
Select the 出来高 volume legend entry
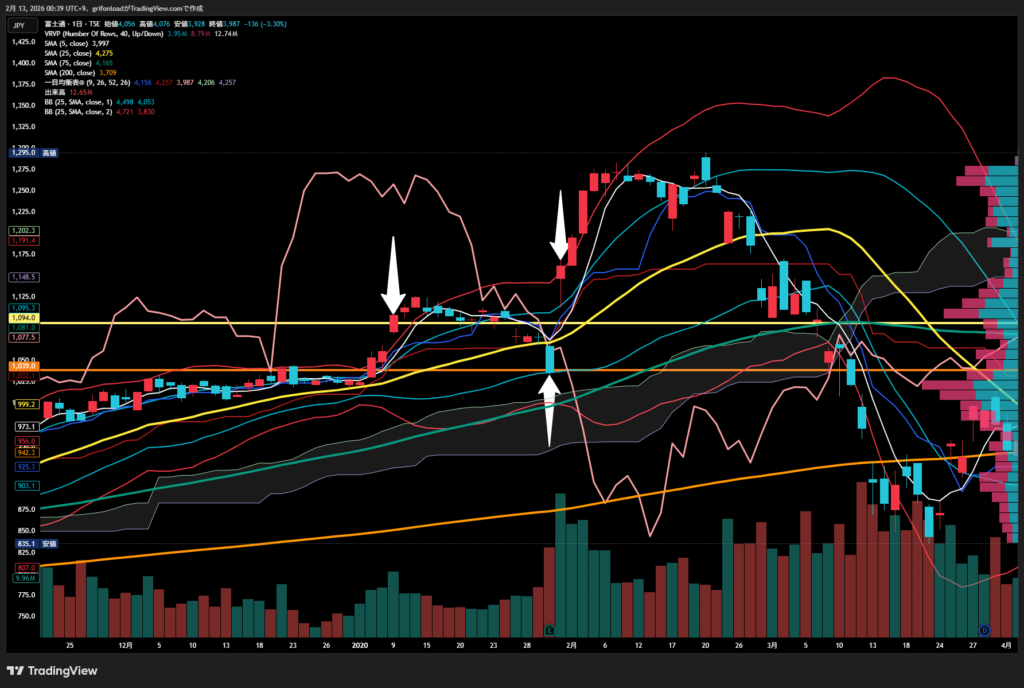coord(55,93)
